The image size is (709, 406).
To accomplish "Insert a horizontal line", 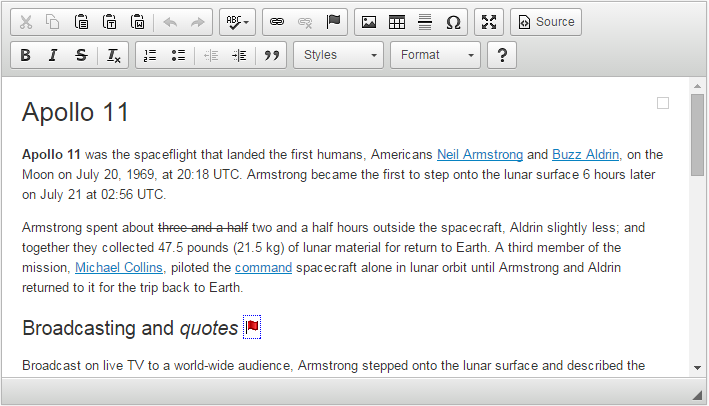I will click(425, 22).
